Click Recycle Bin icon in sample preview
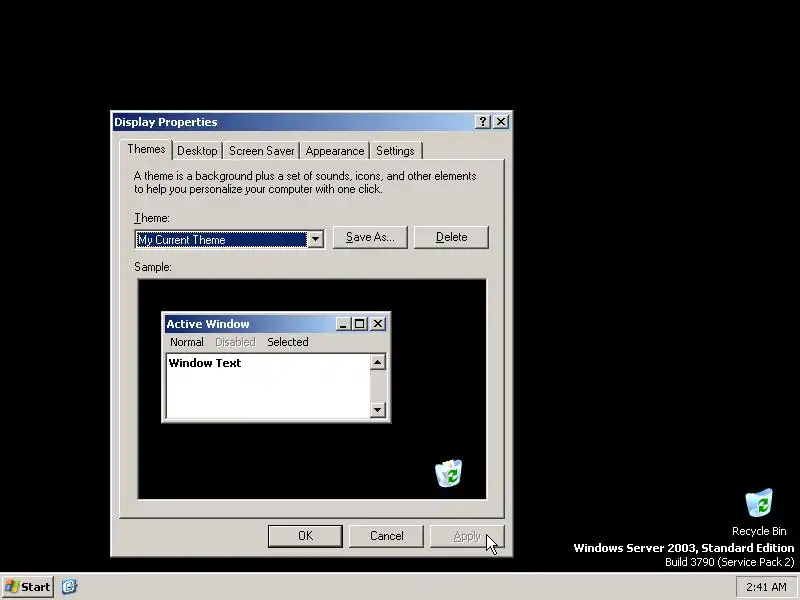 (x=448, y=473)
